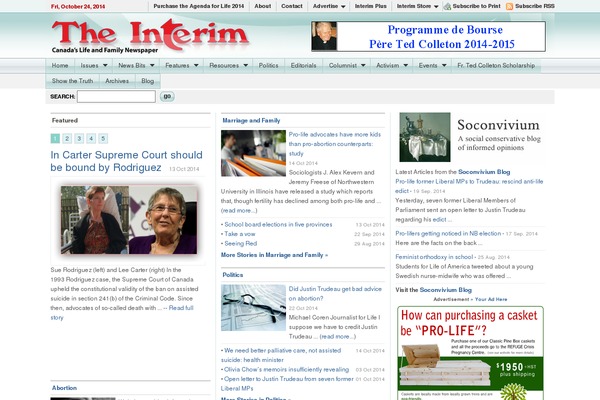Open 'Pro-life former Liberal MPs to Trudeau' post
The image size is (600, 400).
[469, 186]
